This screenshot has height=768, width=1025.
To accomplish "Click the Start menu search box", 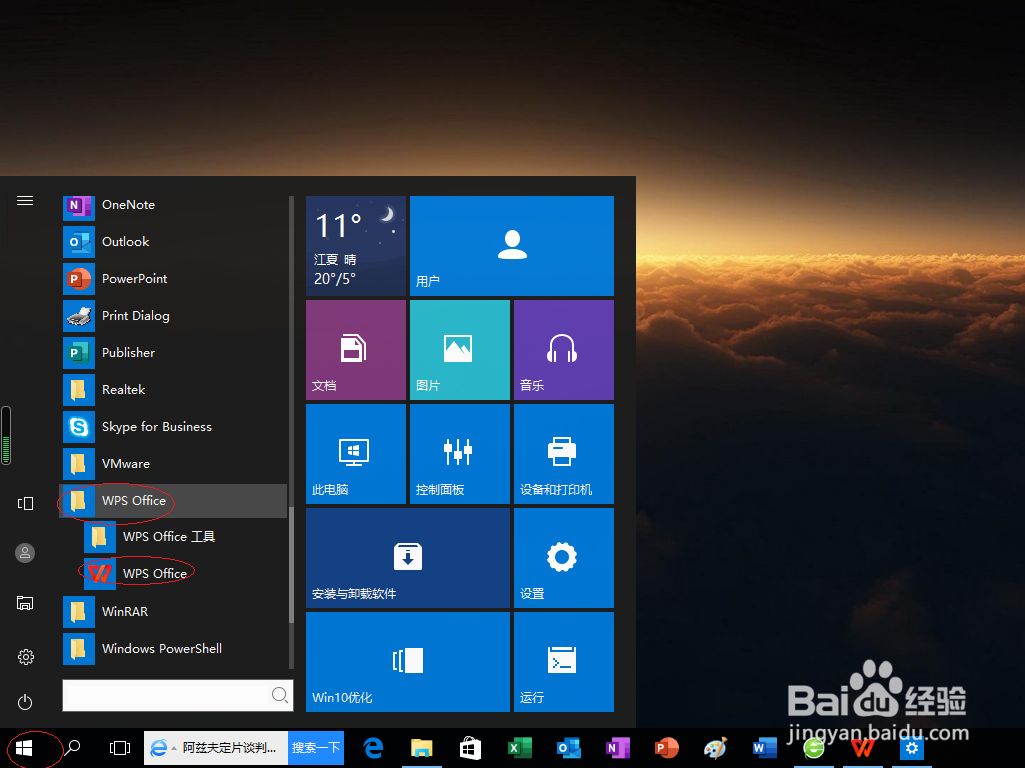I will coord(177,695).
